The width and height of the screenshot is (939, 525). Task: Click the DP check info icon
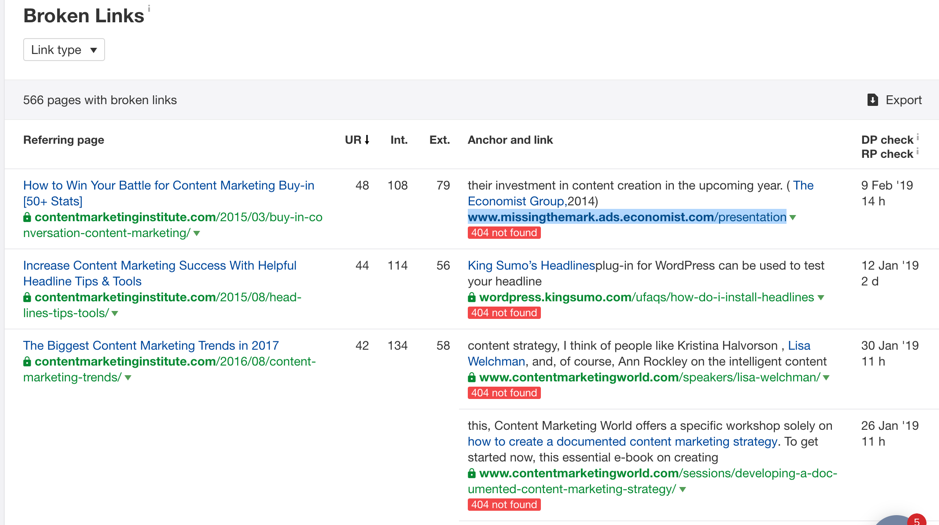pos(918,137)
